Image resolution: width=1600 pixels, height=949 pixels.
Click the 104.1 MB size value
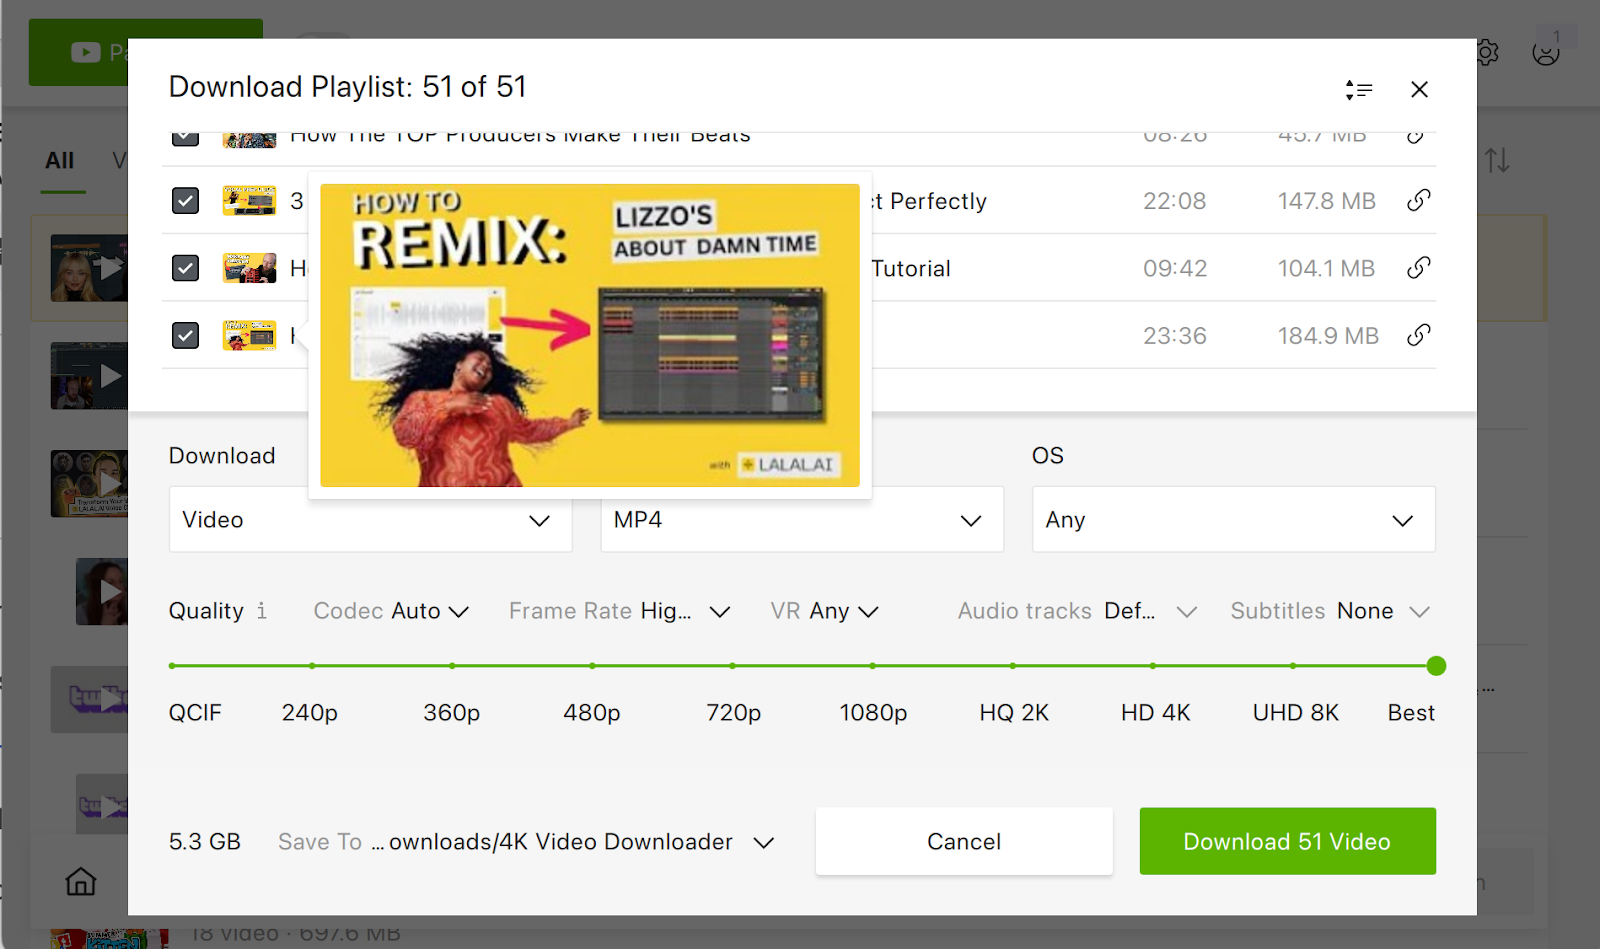click(x=1326, y=268)
